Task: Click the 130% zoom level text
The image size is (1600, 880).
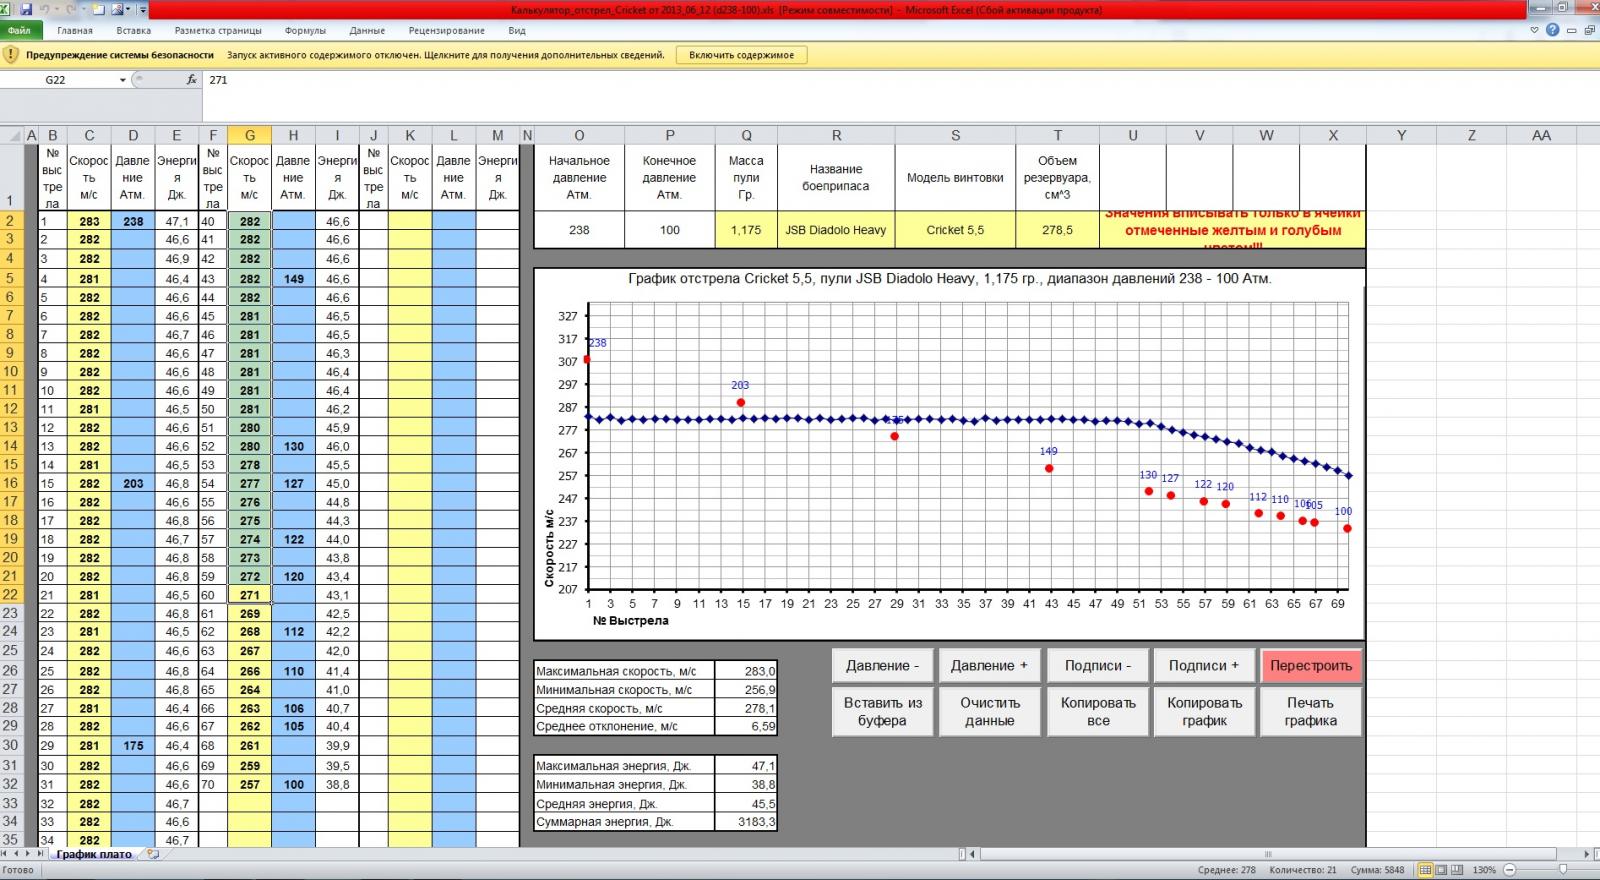Action: 1484,870
